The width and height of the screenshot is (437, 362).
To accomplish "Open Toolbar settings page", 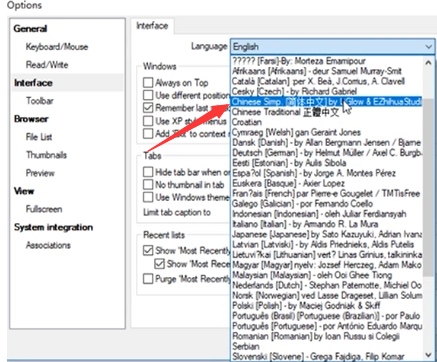I will pos(40,101).
